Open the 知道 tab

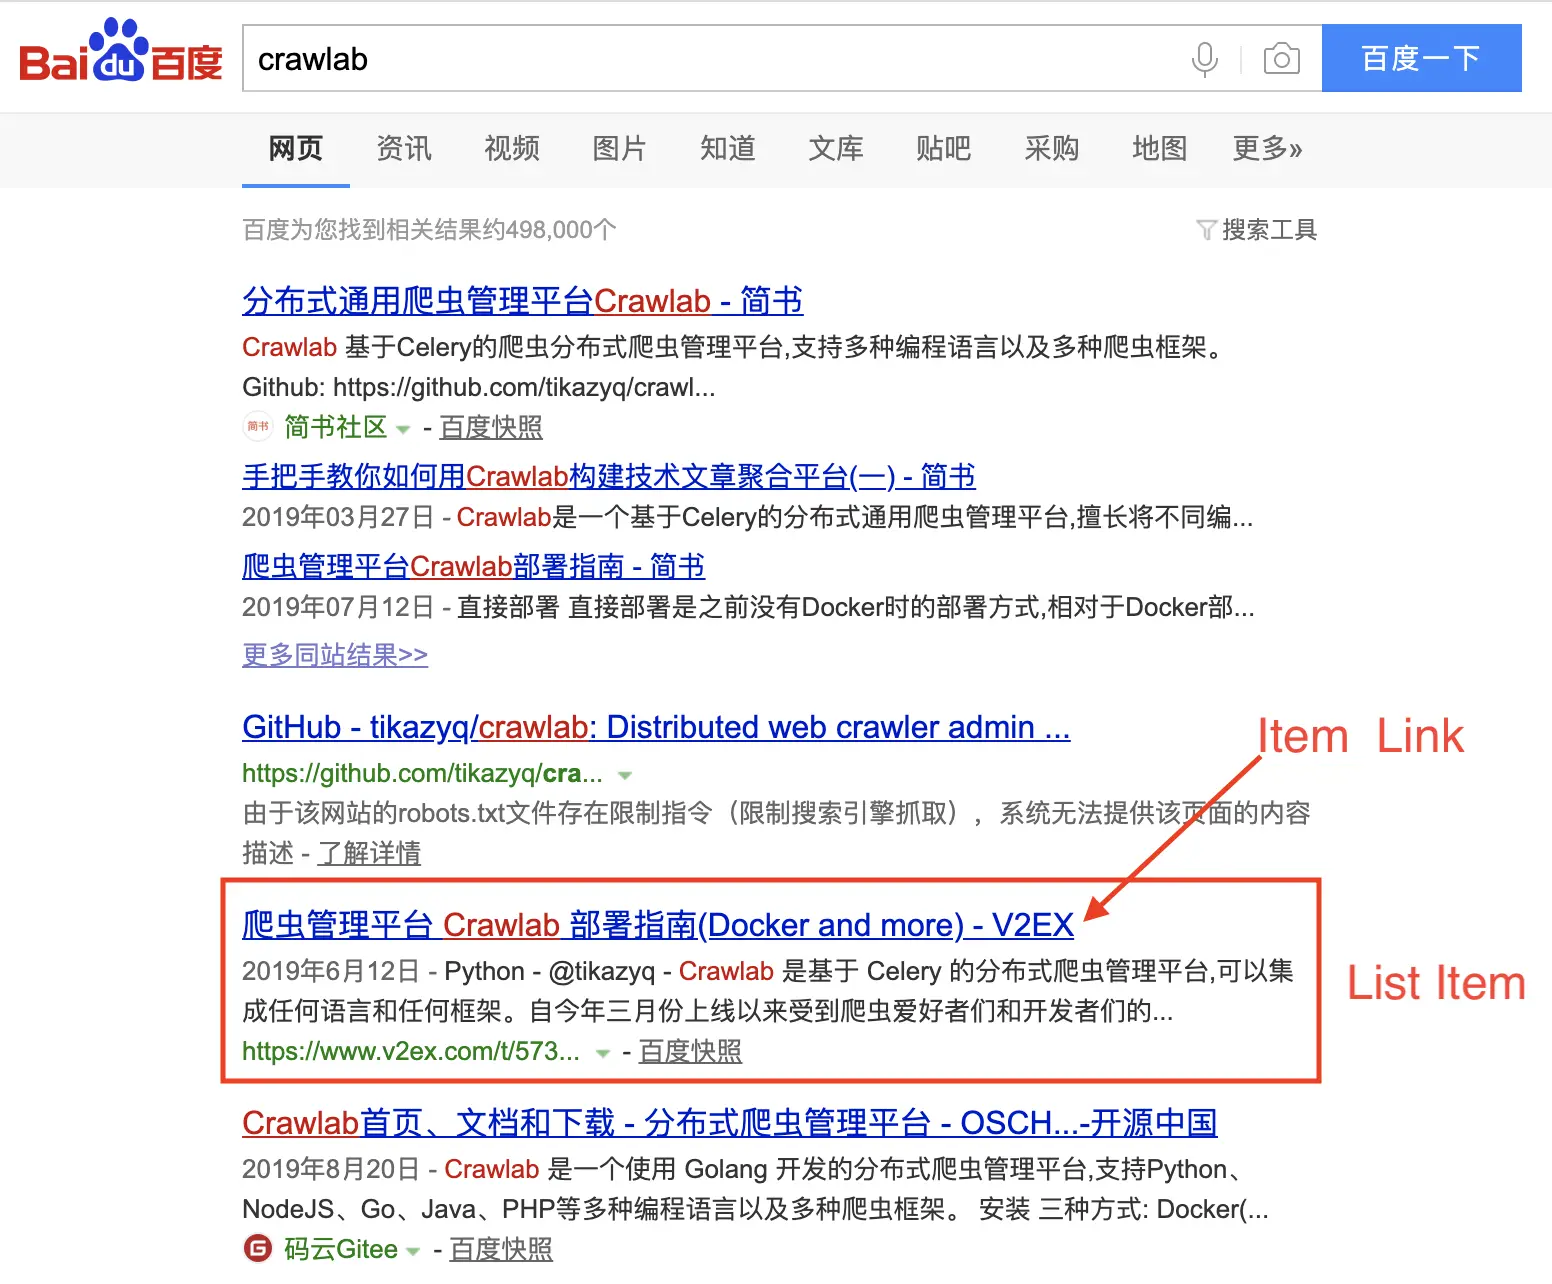(x=728, y=148)
